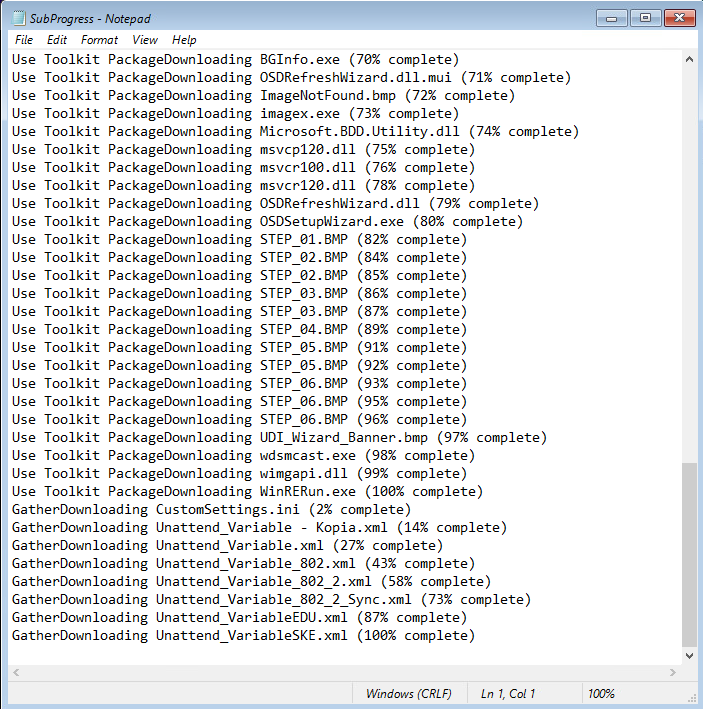Screen dimensions: 703x709
Task: Click the BGInfo.exe (70% complete) line
Action: (236, 60)
